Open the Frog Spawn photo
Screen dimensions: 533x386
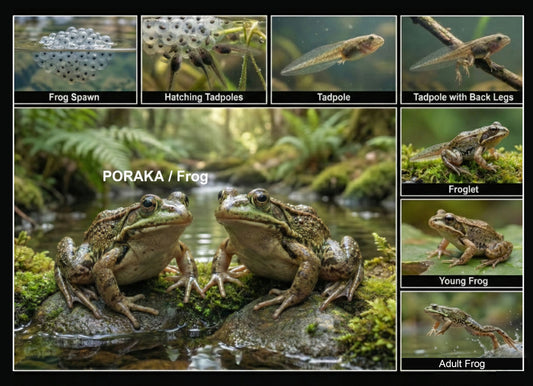75,54
